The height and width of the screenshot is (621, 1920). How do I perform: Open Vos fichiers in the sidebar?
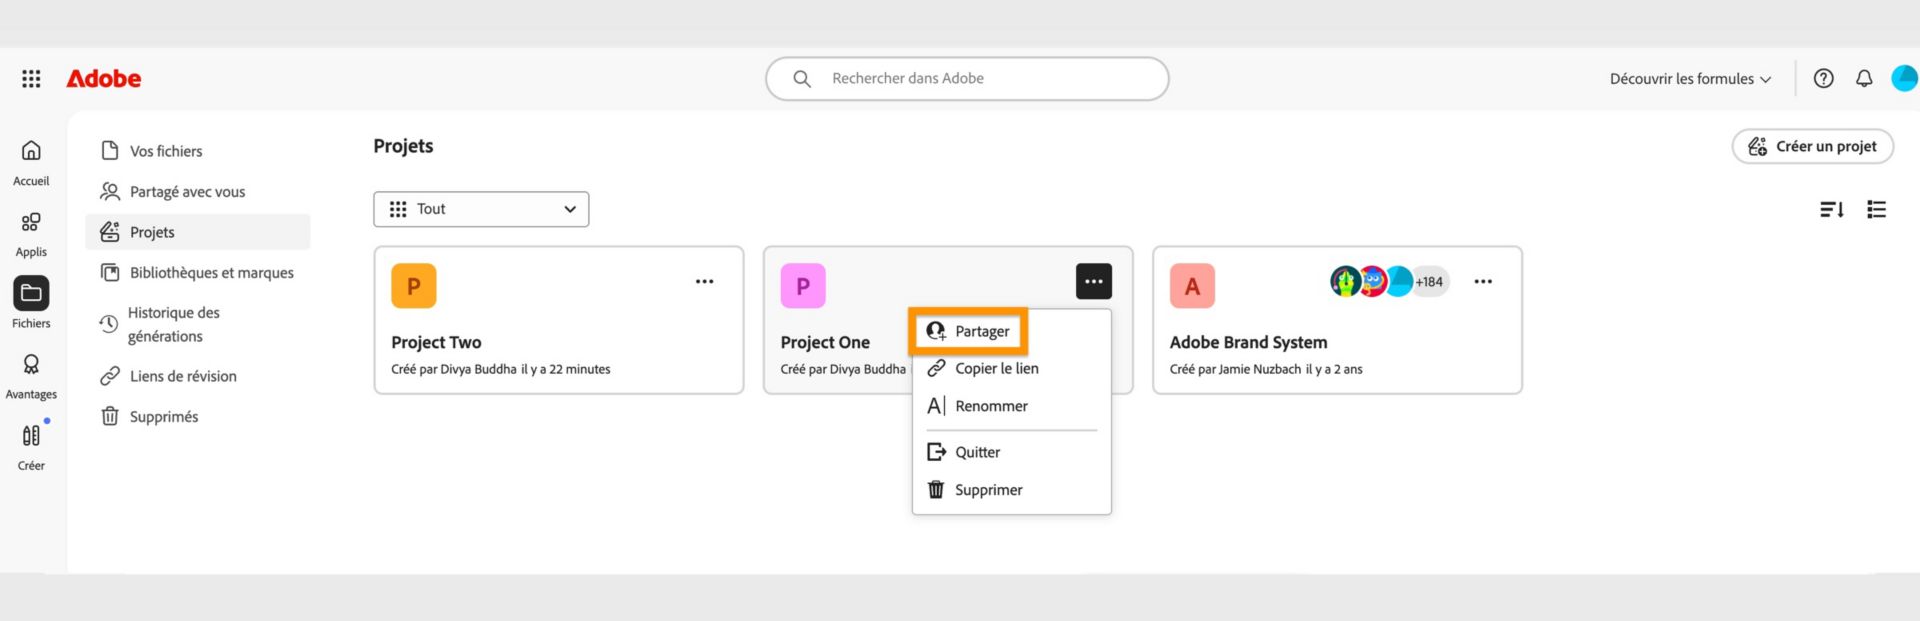198,151
